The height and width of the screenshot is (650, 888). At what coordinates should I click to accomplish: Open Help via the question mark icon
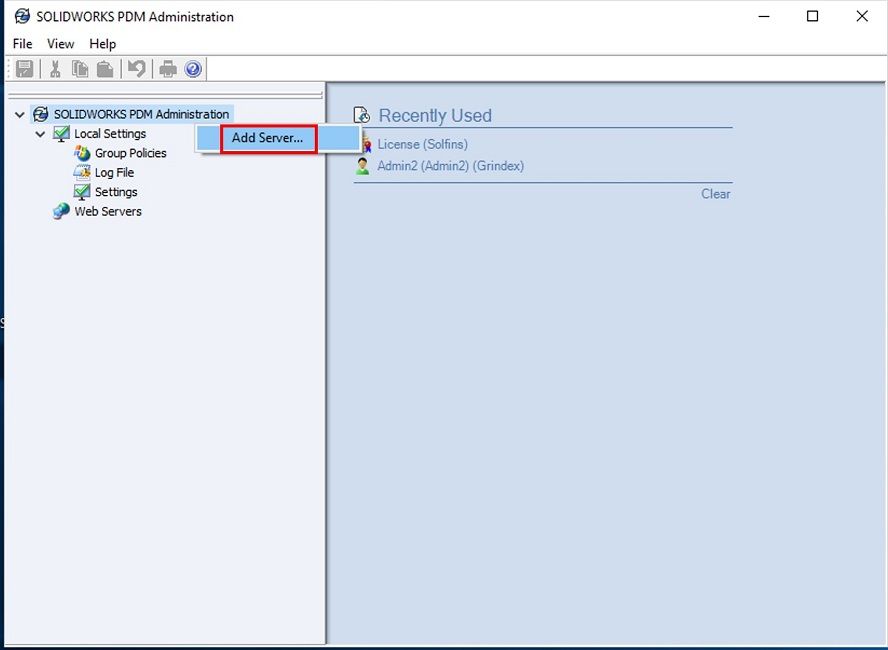[193, 69]
